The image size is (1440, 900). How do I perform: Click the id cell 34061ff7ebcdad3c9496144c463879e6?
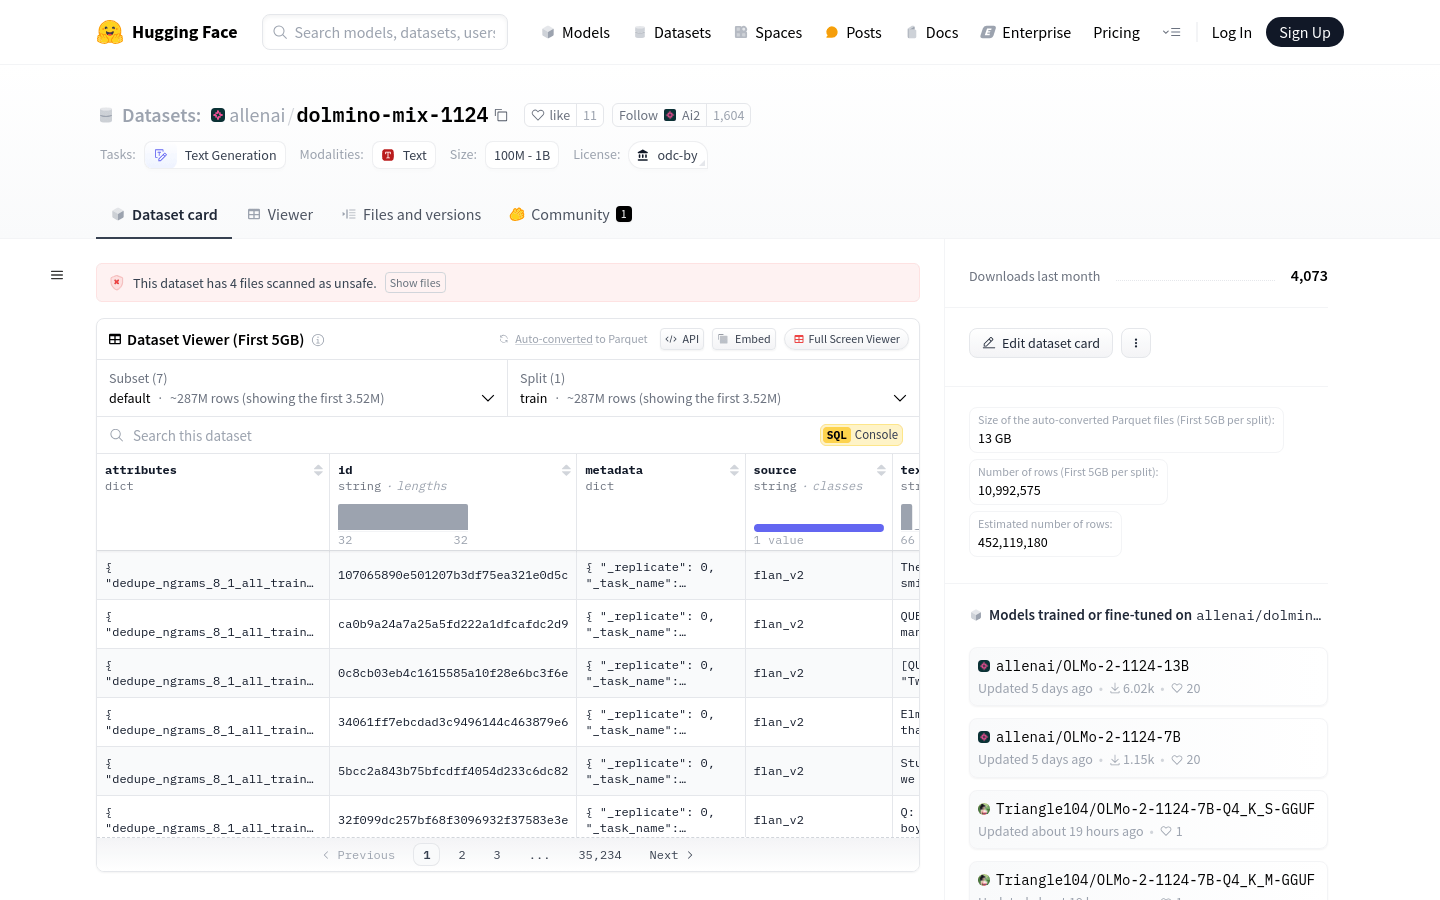(453, 722)
